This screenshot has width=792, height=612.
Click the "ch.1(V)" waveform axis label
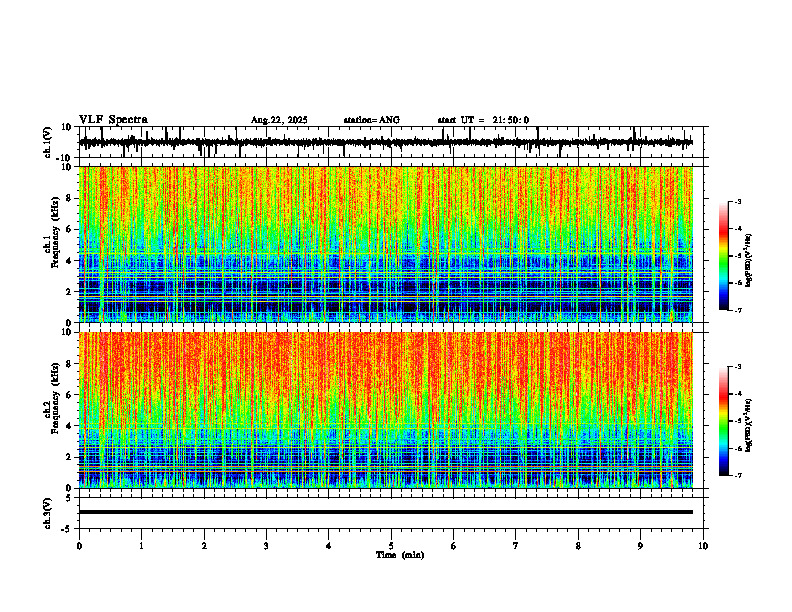coord(48,142)
